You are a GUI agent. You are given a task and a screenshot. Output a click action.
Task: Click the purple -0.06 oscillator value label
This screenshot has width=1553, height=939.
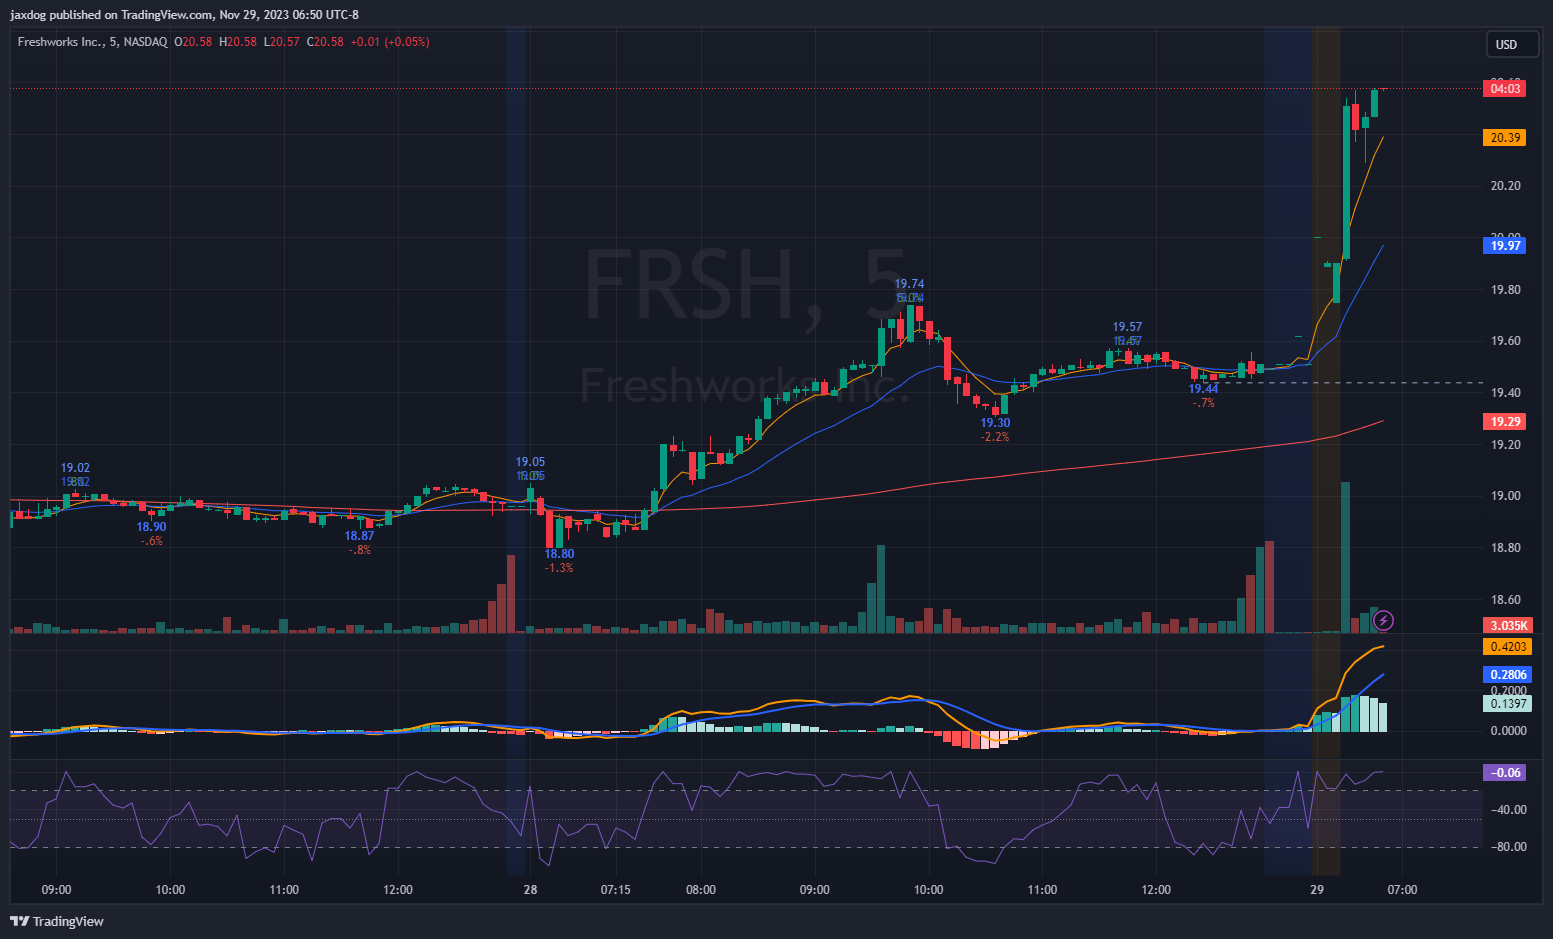pyautogui.click(x=1504, y=773)
